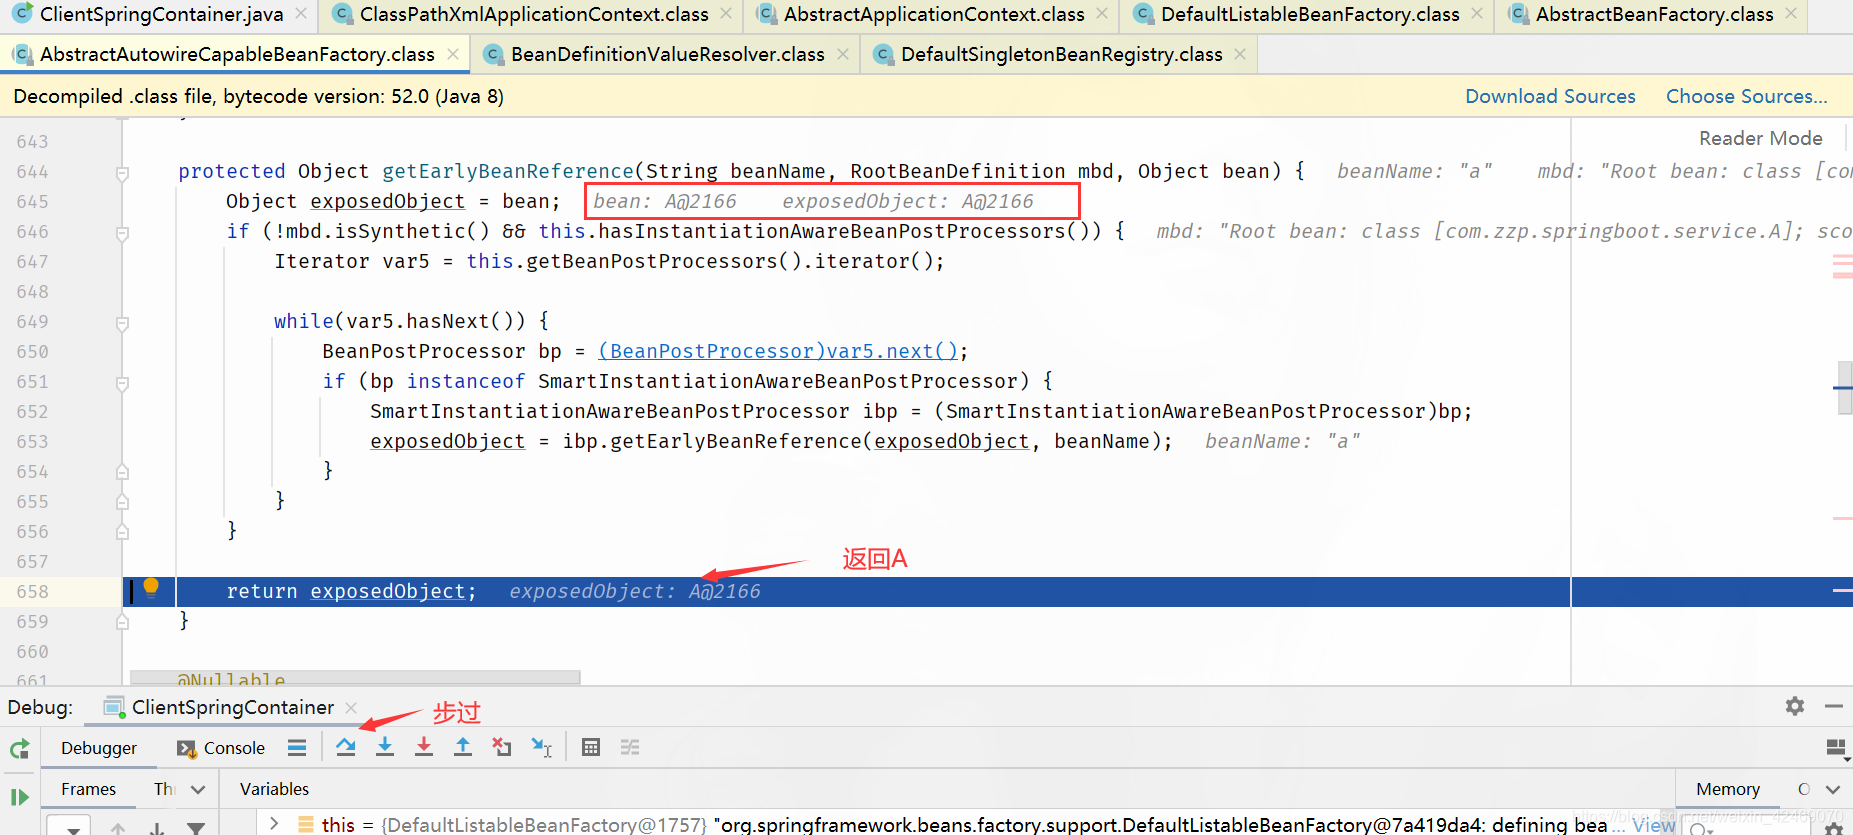Click the Step Into debugger icon

385,747
